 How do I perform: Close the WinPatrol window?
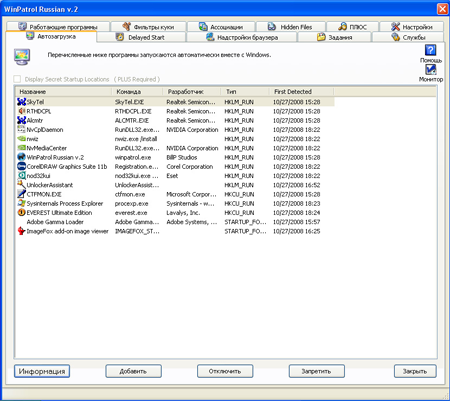coord(442,9)
